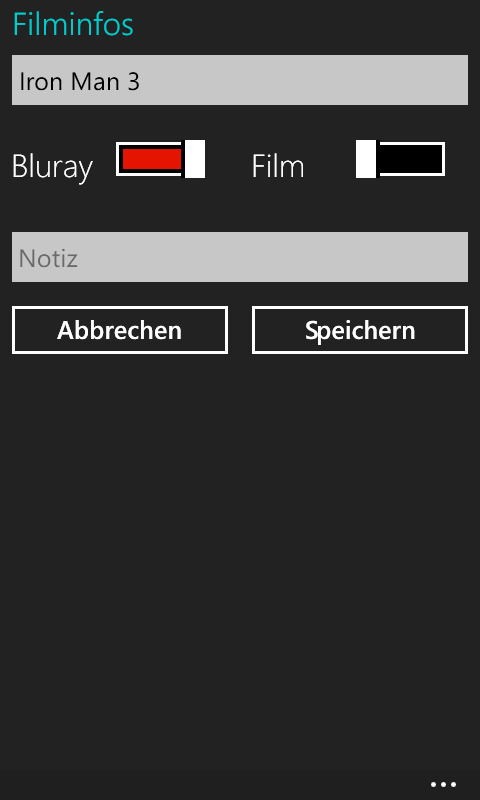Click the empty dark area below the buttons
Image resolution: width=480 pixels, height=800 pixels.
(240, 561)
